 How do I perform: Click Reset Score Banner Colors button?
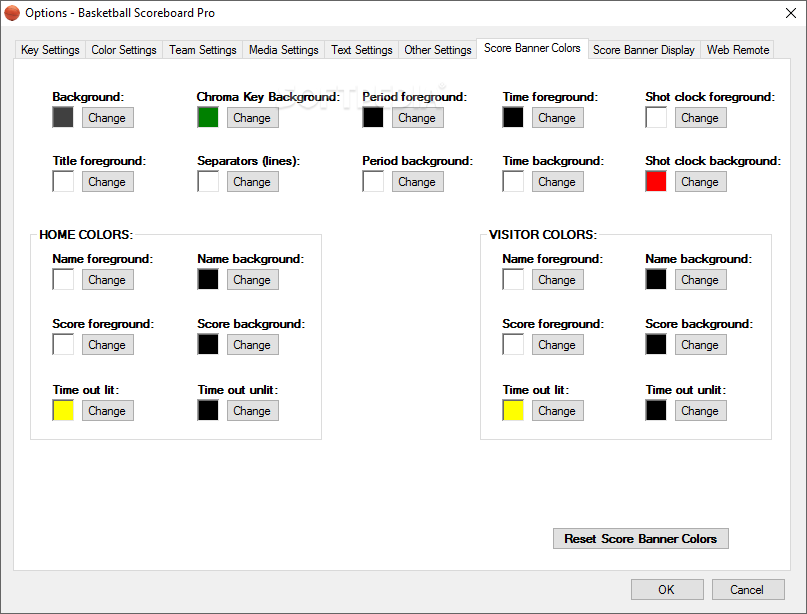(641, 538)
